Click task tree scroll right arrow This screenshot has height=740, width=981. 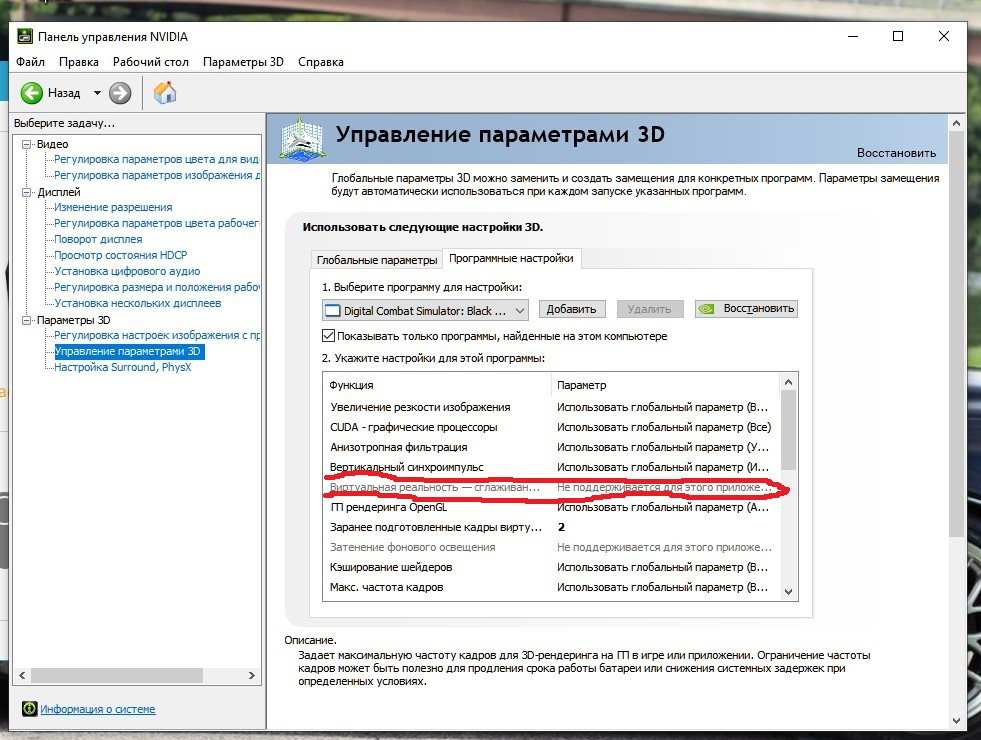point(252,676)
